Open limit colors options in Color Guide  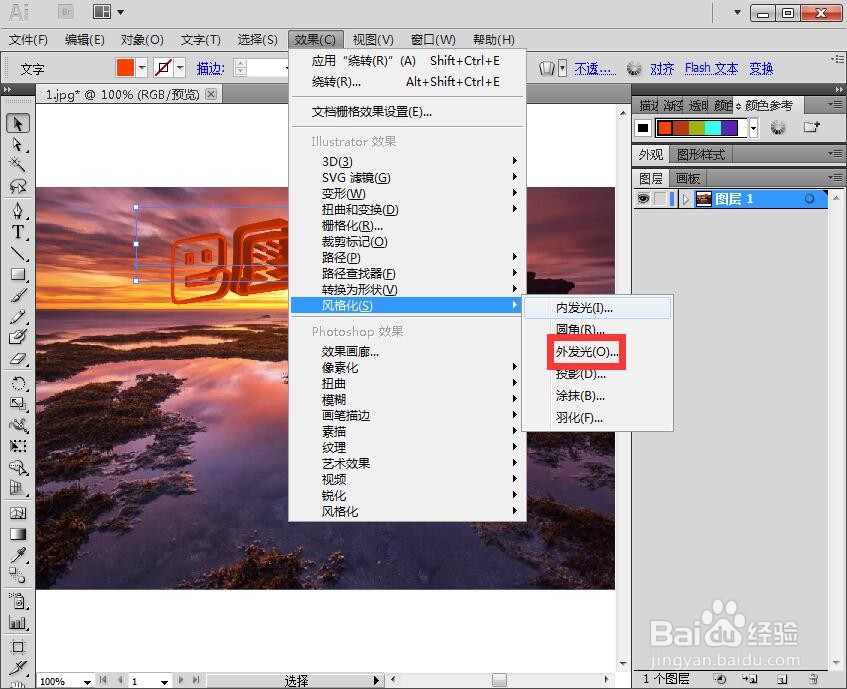click(x=777, y=127)
